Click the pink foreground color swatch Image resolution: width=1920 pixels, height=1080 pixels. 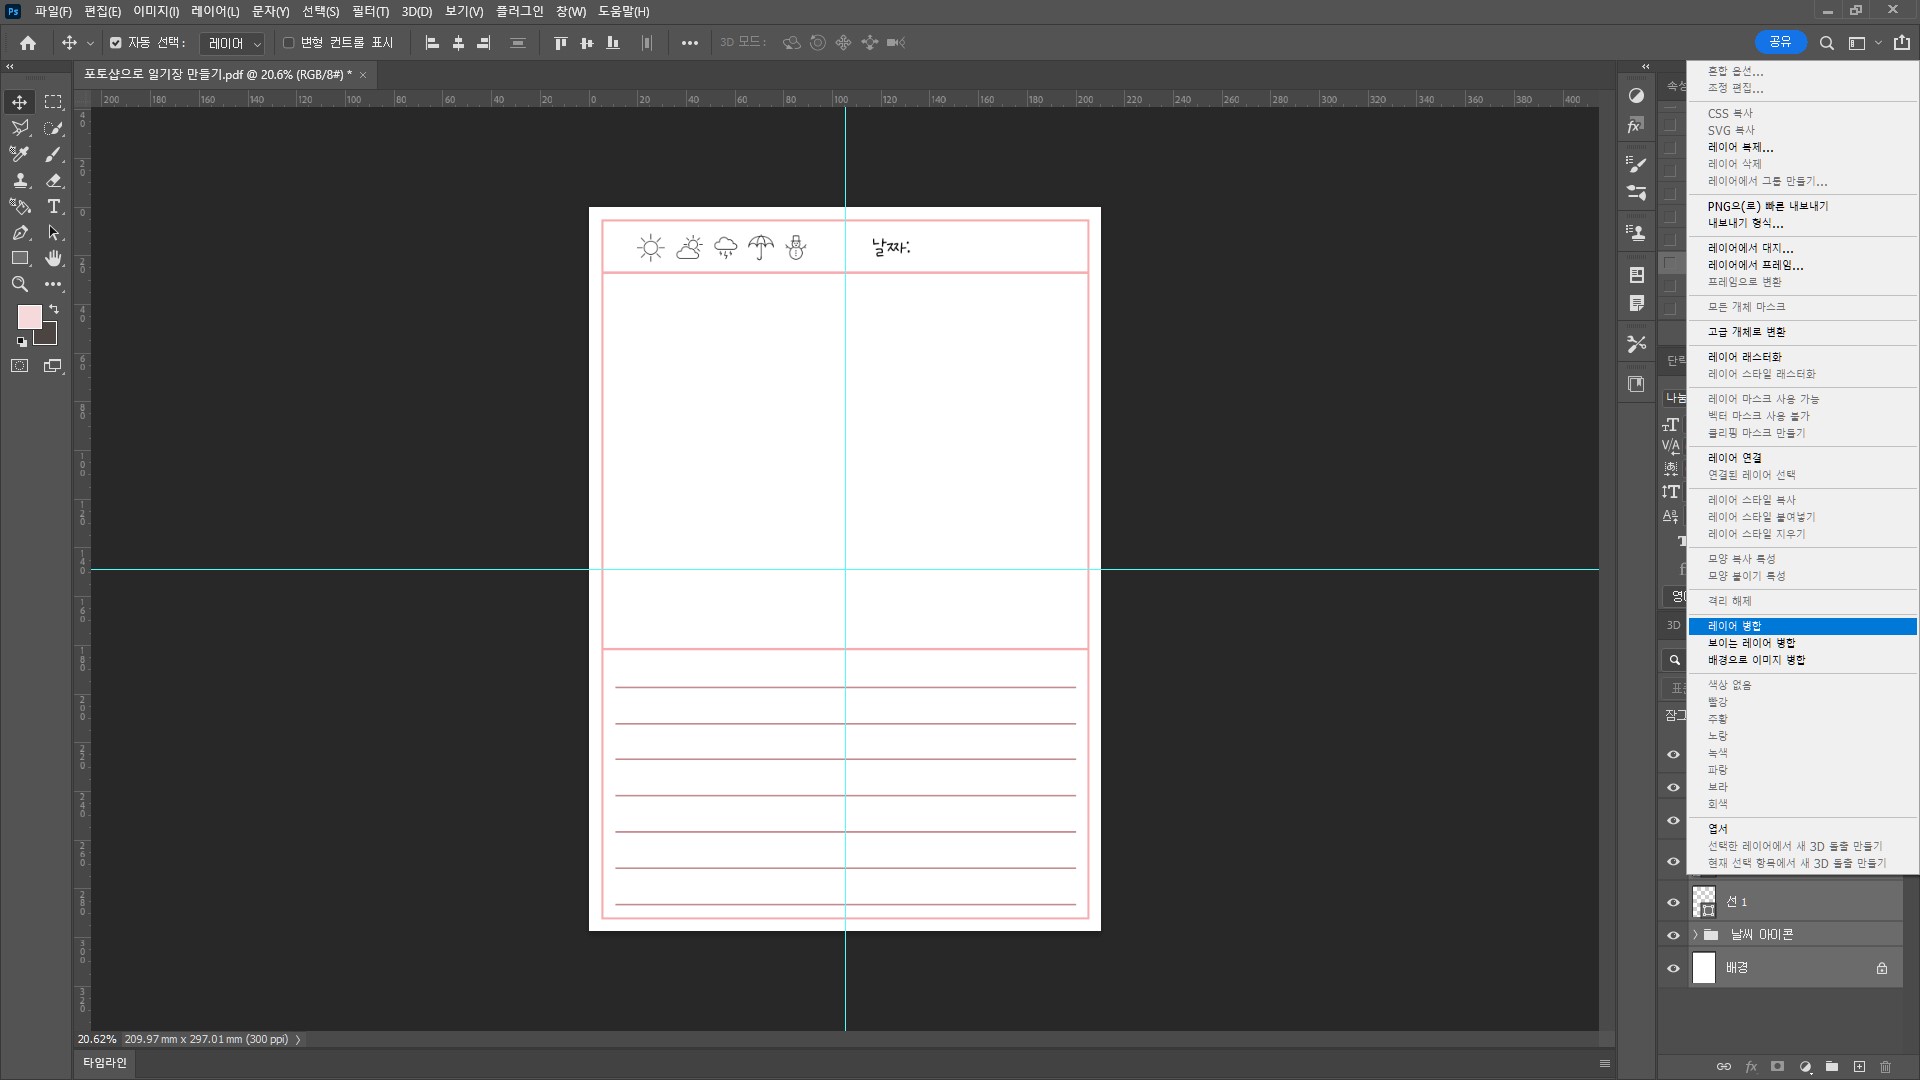coord(28,316)
